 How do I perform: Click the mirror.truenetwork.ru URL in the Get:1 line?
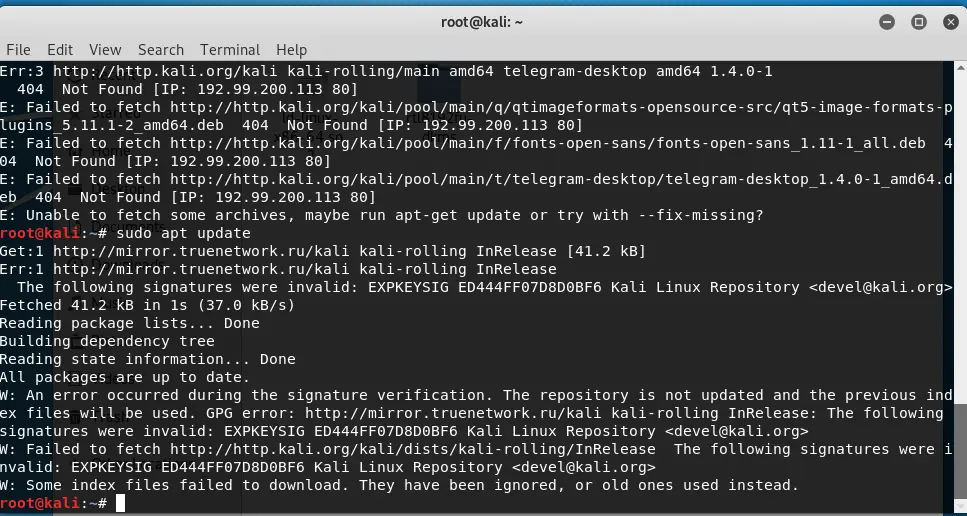(201, 252)
